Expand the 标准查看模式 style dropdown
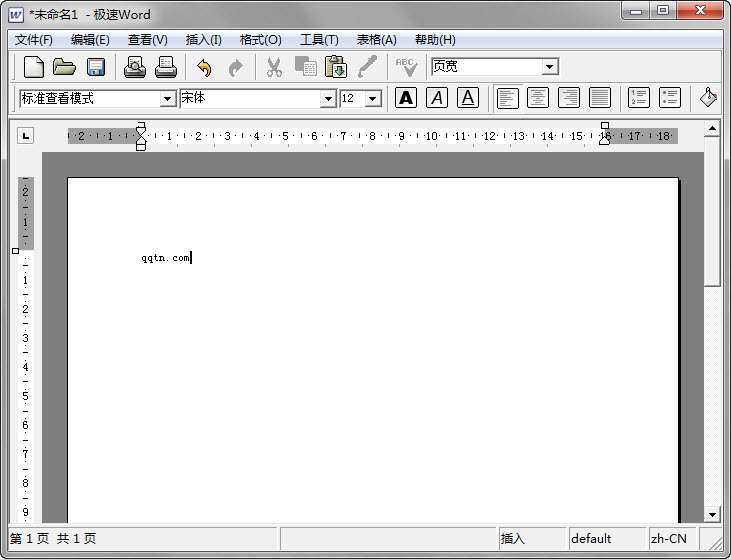 (167, 99)
